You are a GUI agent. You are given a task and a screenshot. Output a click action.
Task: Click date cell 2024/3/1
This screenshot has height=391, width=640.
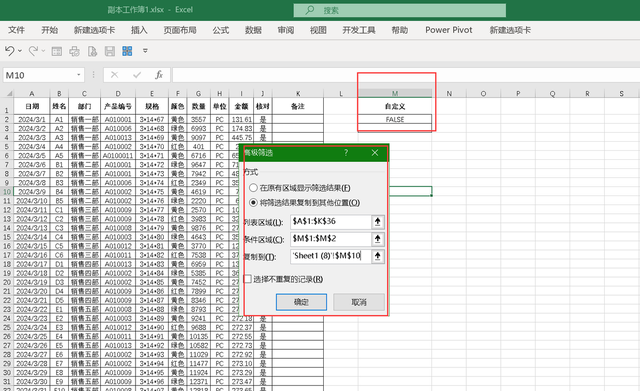[x=32, y=119]
